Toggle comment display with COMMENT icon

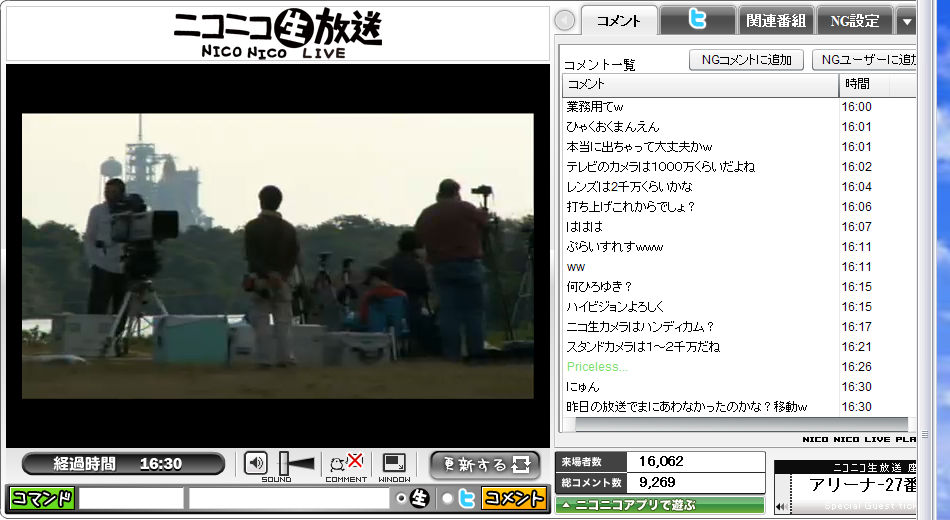346,464
